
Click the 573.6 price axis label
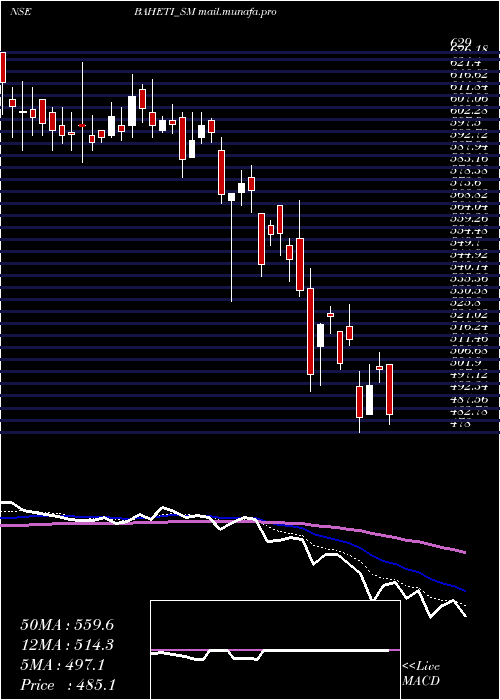(x=465, y=183)
